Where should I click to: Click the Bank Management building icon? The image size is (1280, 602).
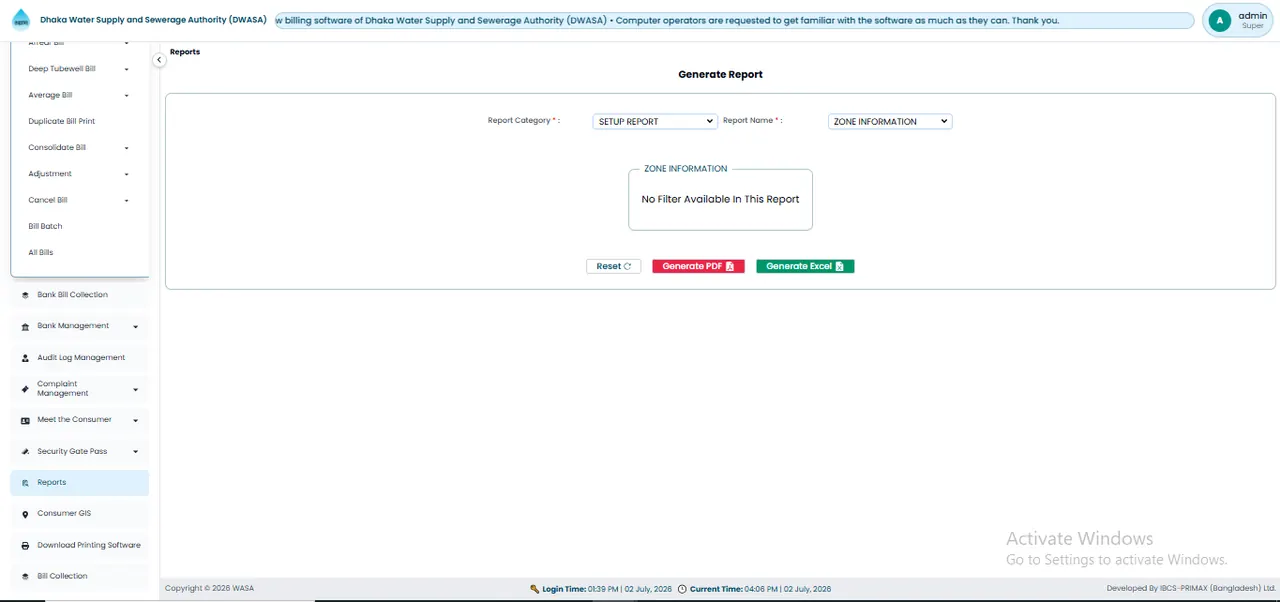click(25, 326)
